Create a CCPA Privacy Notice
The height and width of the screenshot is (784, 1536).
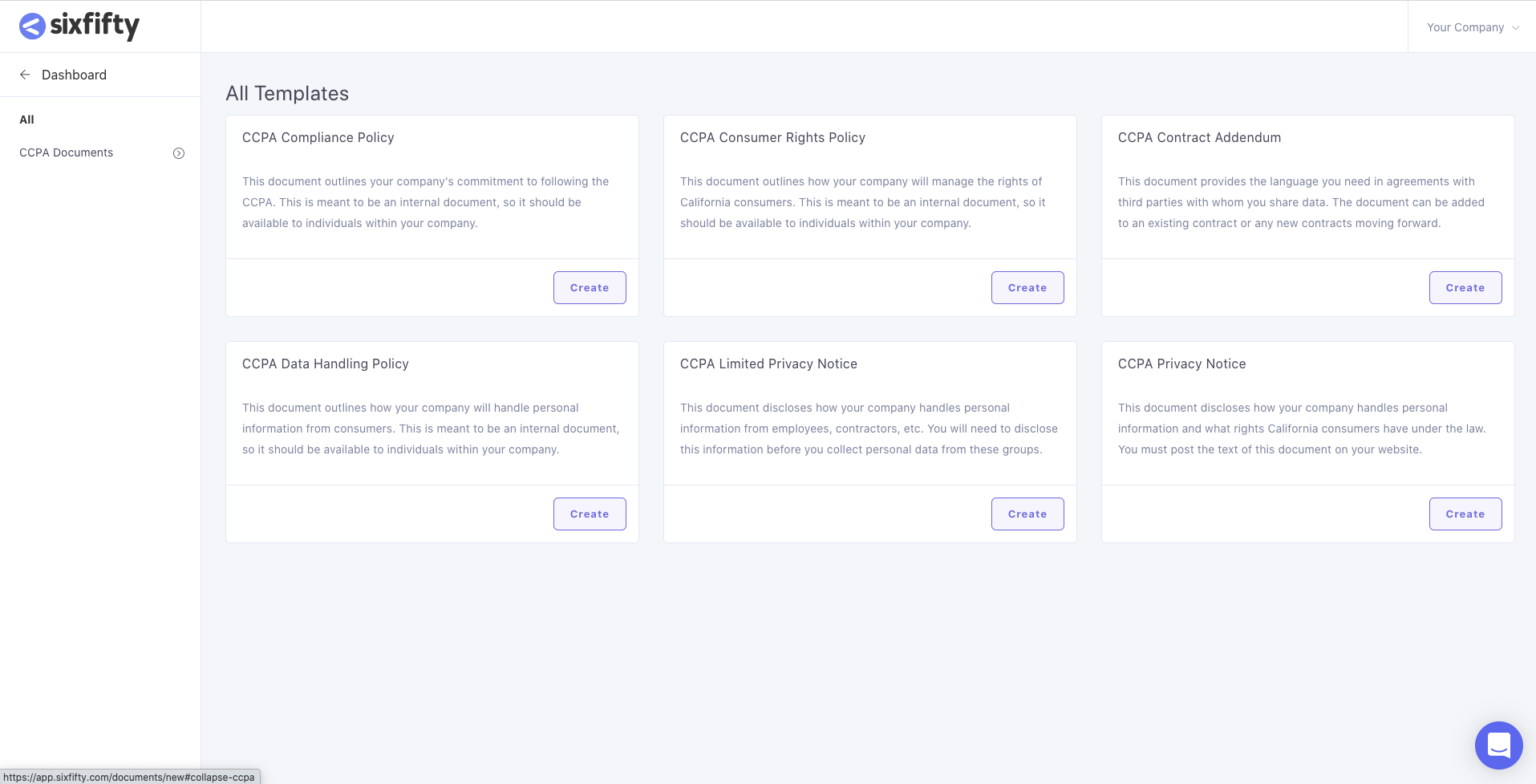pyautogui.click(x=1465, y=514)
